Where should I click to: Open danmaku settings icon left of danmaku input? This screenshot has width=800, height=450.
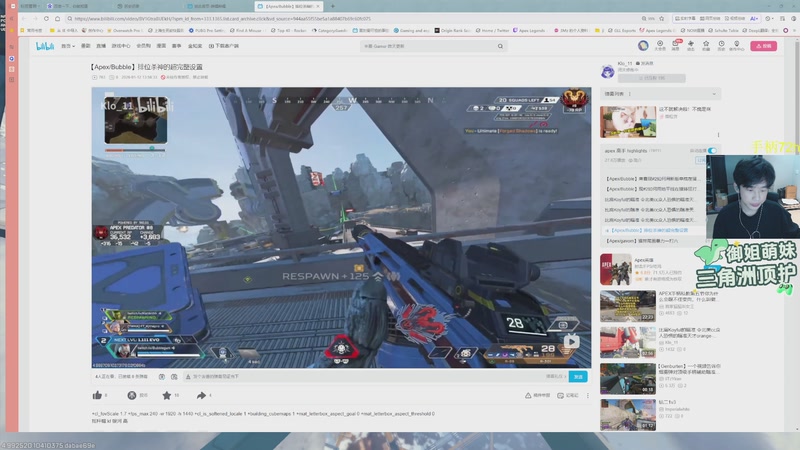[174, 377]
